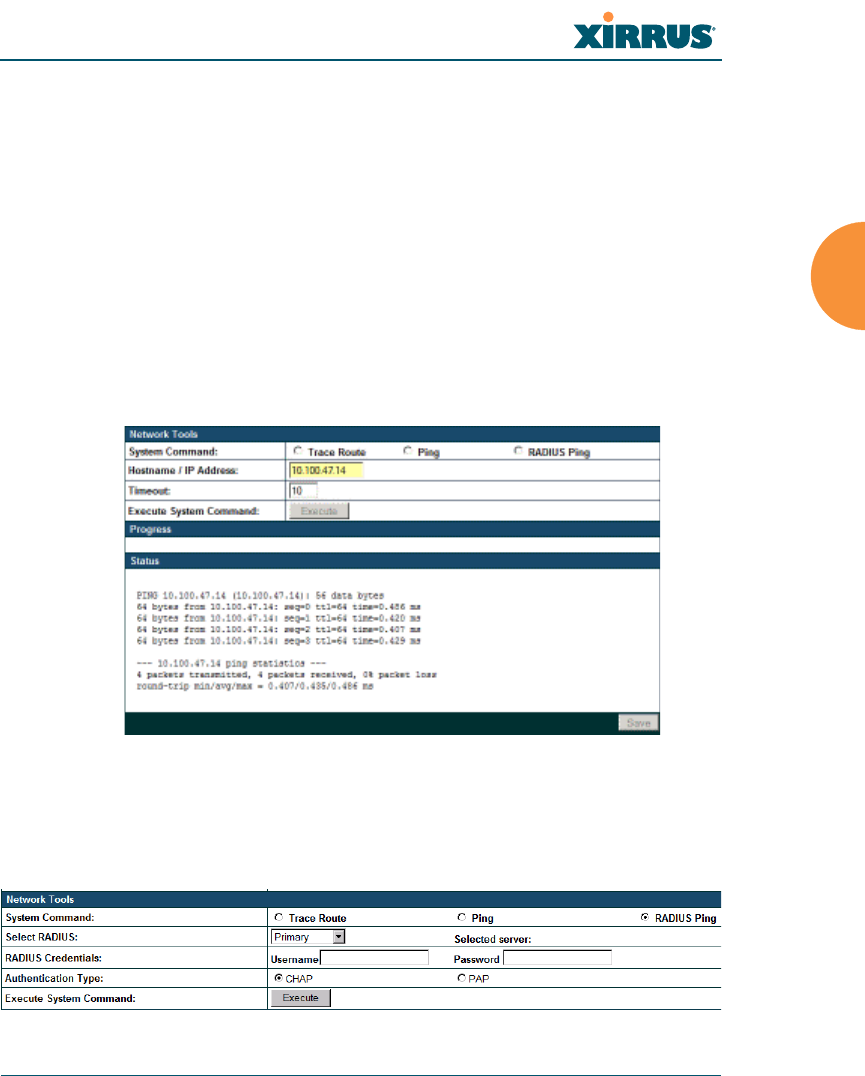
Task: Choose PAP authentication type
Action: pyautogui.click(x=462, y=978)
